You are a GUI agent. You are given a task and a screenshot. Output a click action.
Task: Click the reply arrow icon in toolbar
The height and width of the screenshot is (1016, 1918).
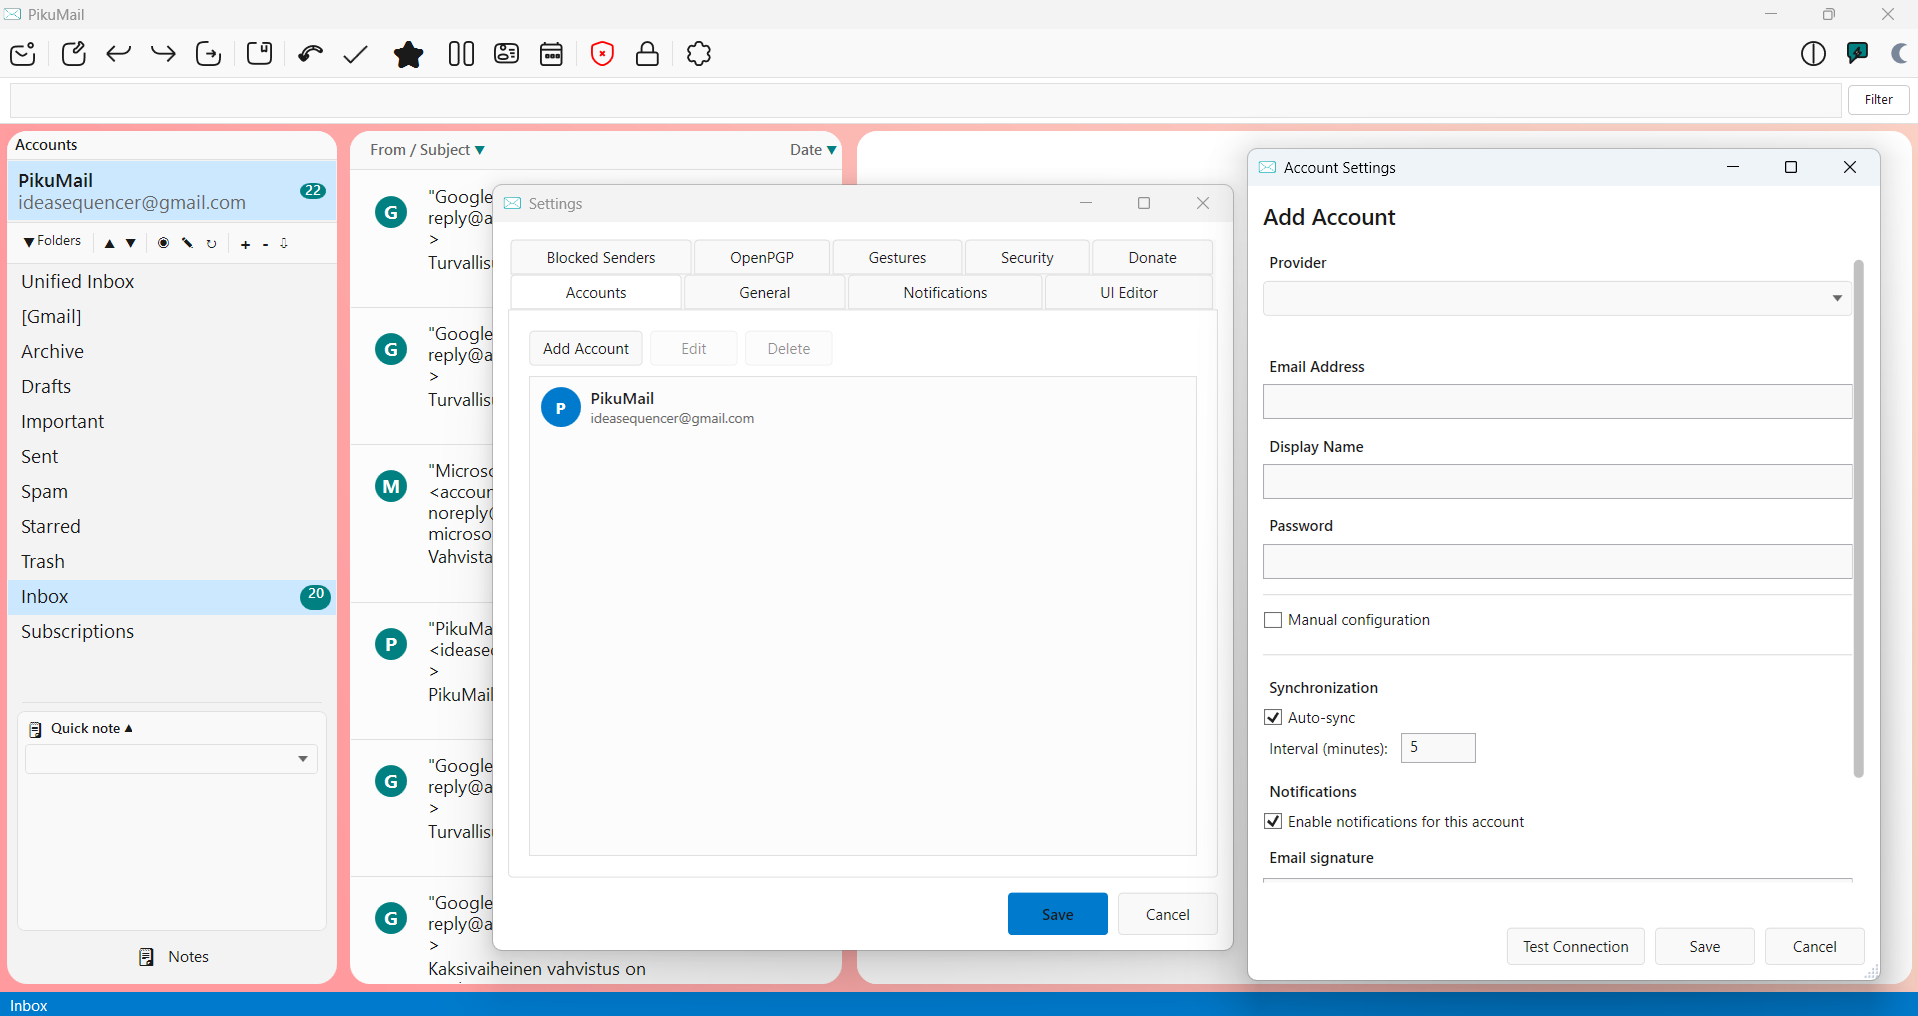coord(119,54)
